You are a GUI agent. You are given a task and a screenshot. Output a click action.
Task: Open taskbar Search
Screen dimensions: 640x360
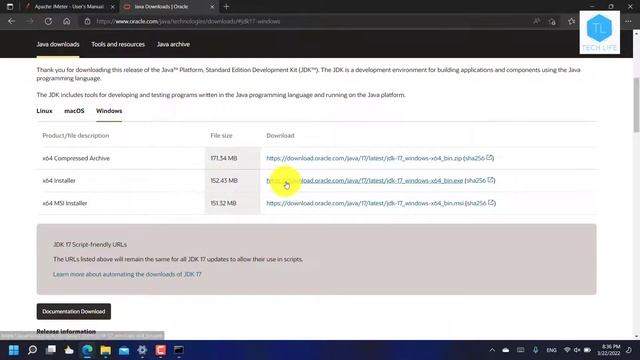[32, 350]
